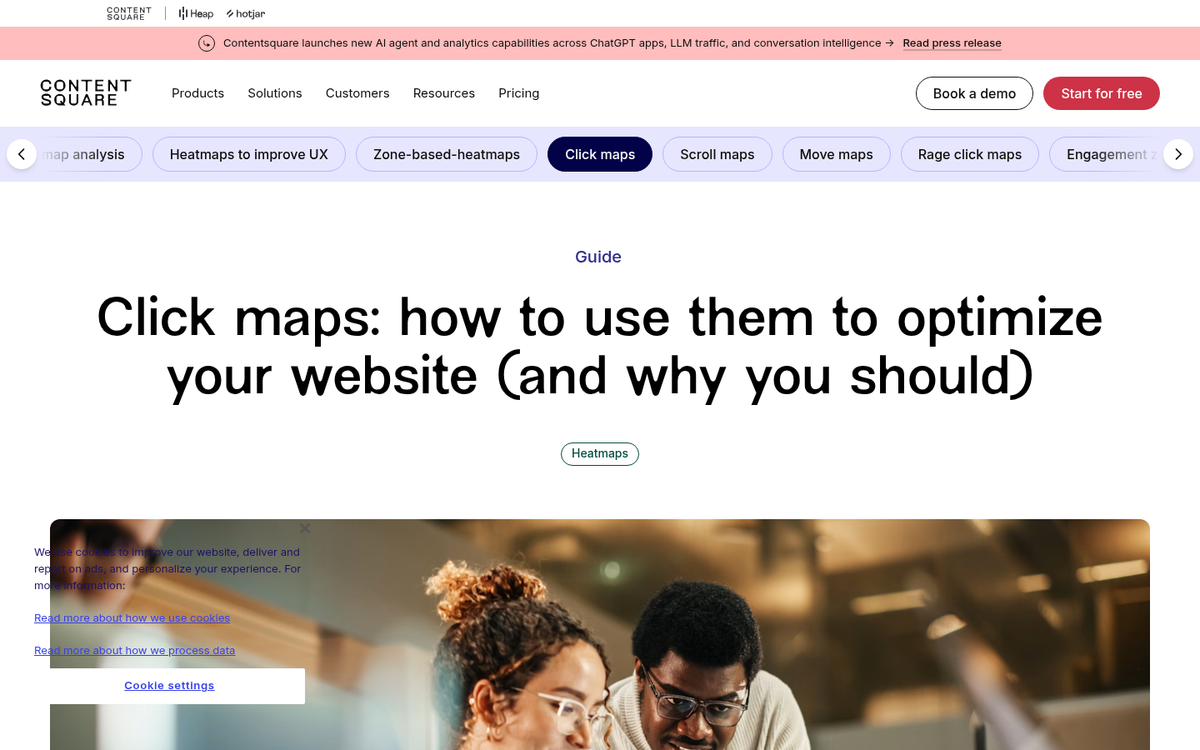The height and width of the screenshot is (750, 1200).
Task: Click the clock icon in the announcement banner
Action: point(207,43)
